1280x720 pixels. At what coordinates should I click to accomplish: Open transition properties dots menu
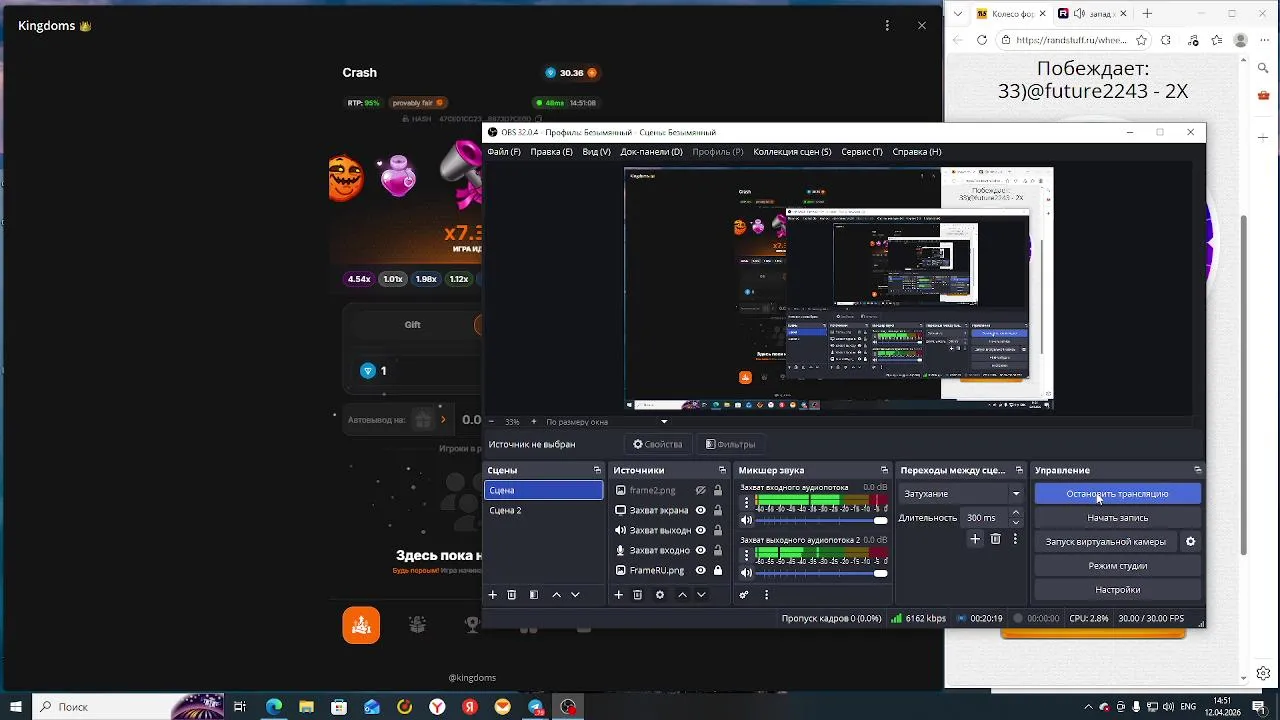point(1016,539)
